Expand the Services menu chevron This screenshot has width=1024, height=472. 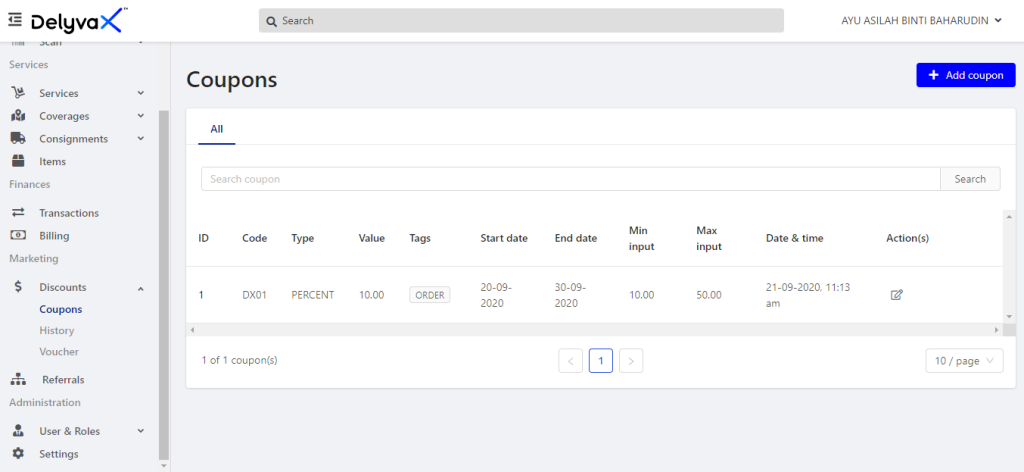coord(140,93)
